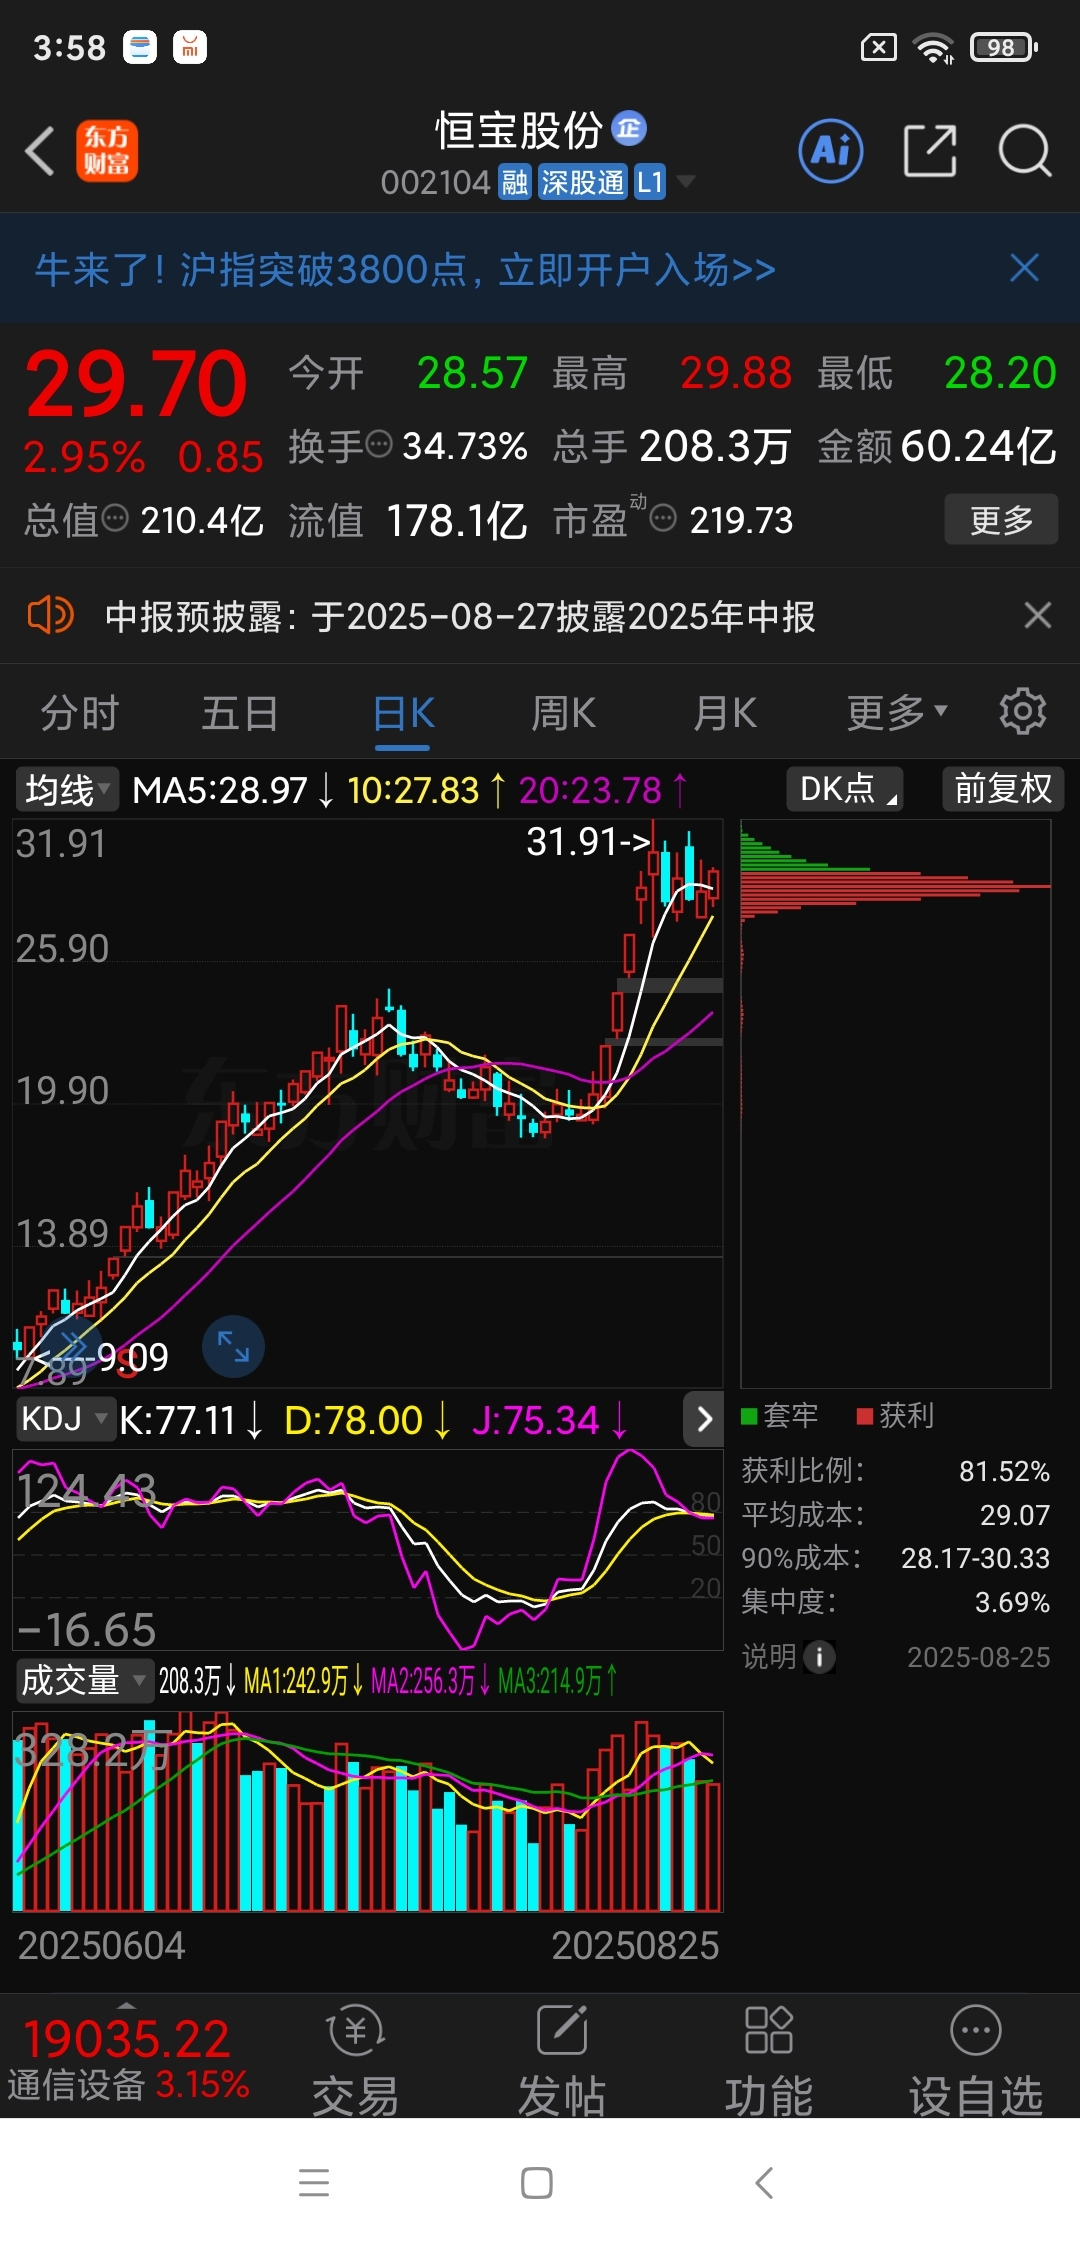Image resolution: width=1080 pixels, height=2248 pixels.
Task: Tap the red 获利 legend
Action: point(895,1415)
